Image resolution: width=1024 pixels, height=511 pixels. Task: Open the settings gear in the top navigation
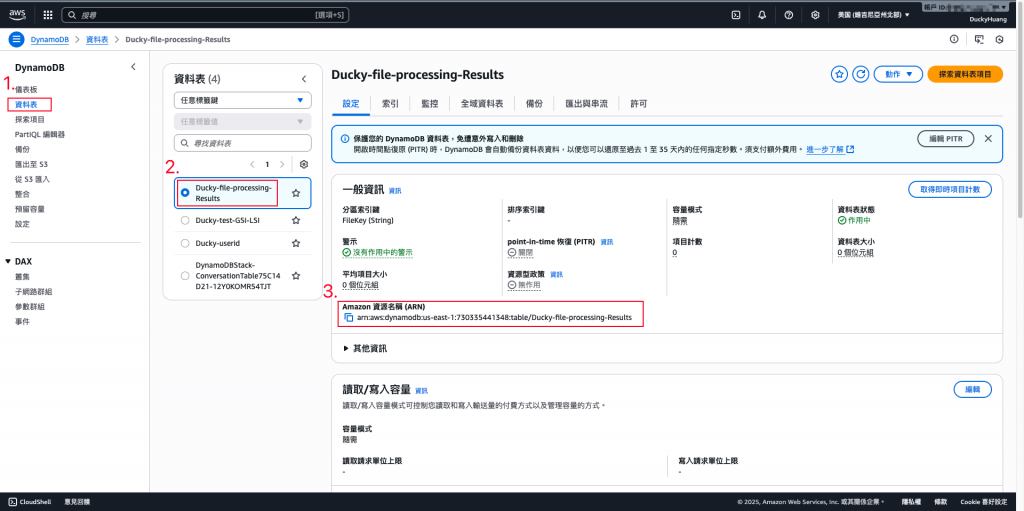(815, 14)
